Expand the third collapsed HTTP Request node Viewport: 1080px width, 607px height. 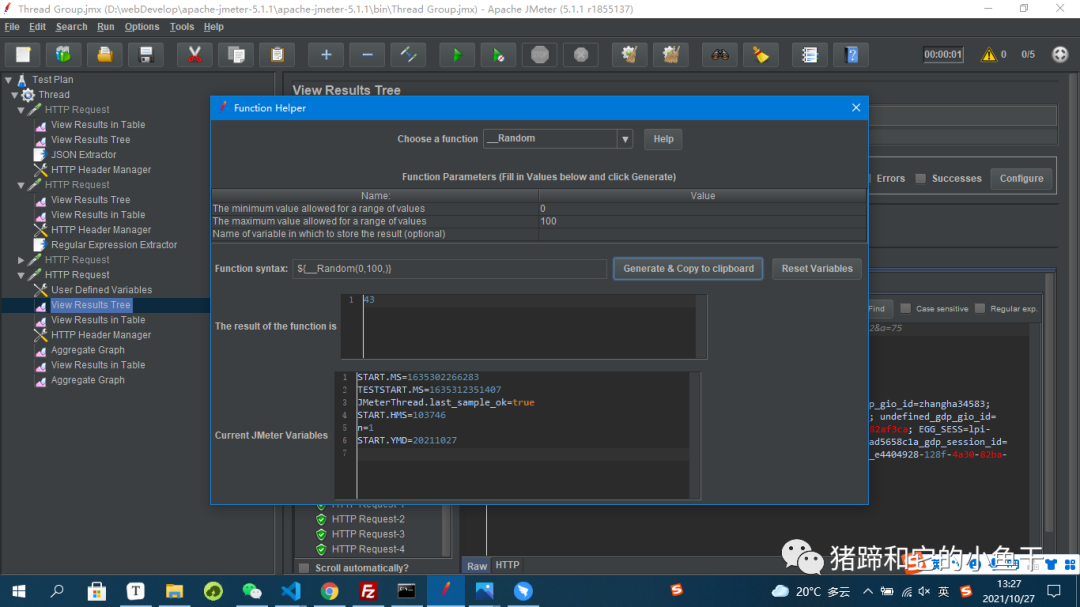tap(21, 260)
